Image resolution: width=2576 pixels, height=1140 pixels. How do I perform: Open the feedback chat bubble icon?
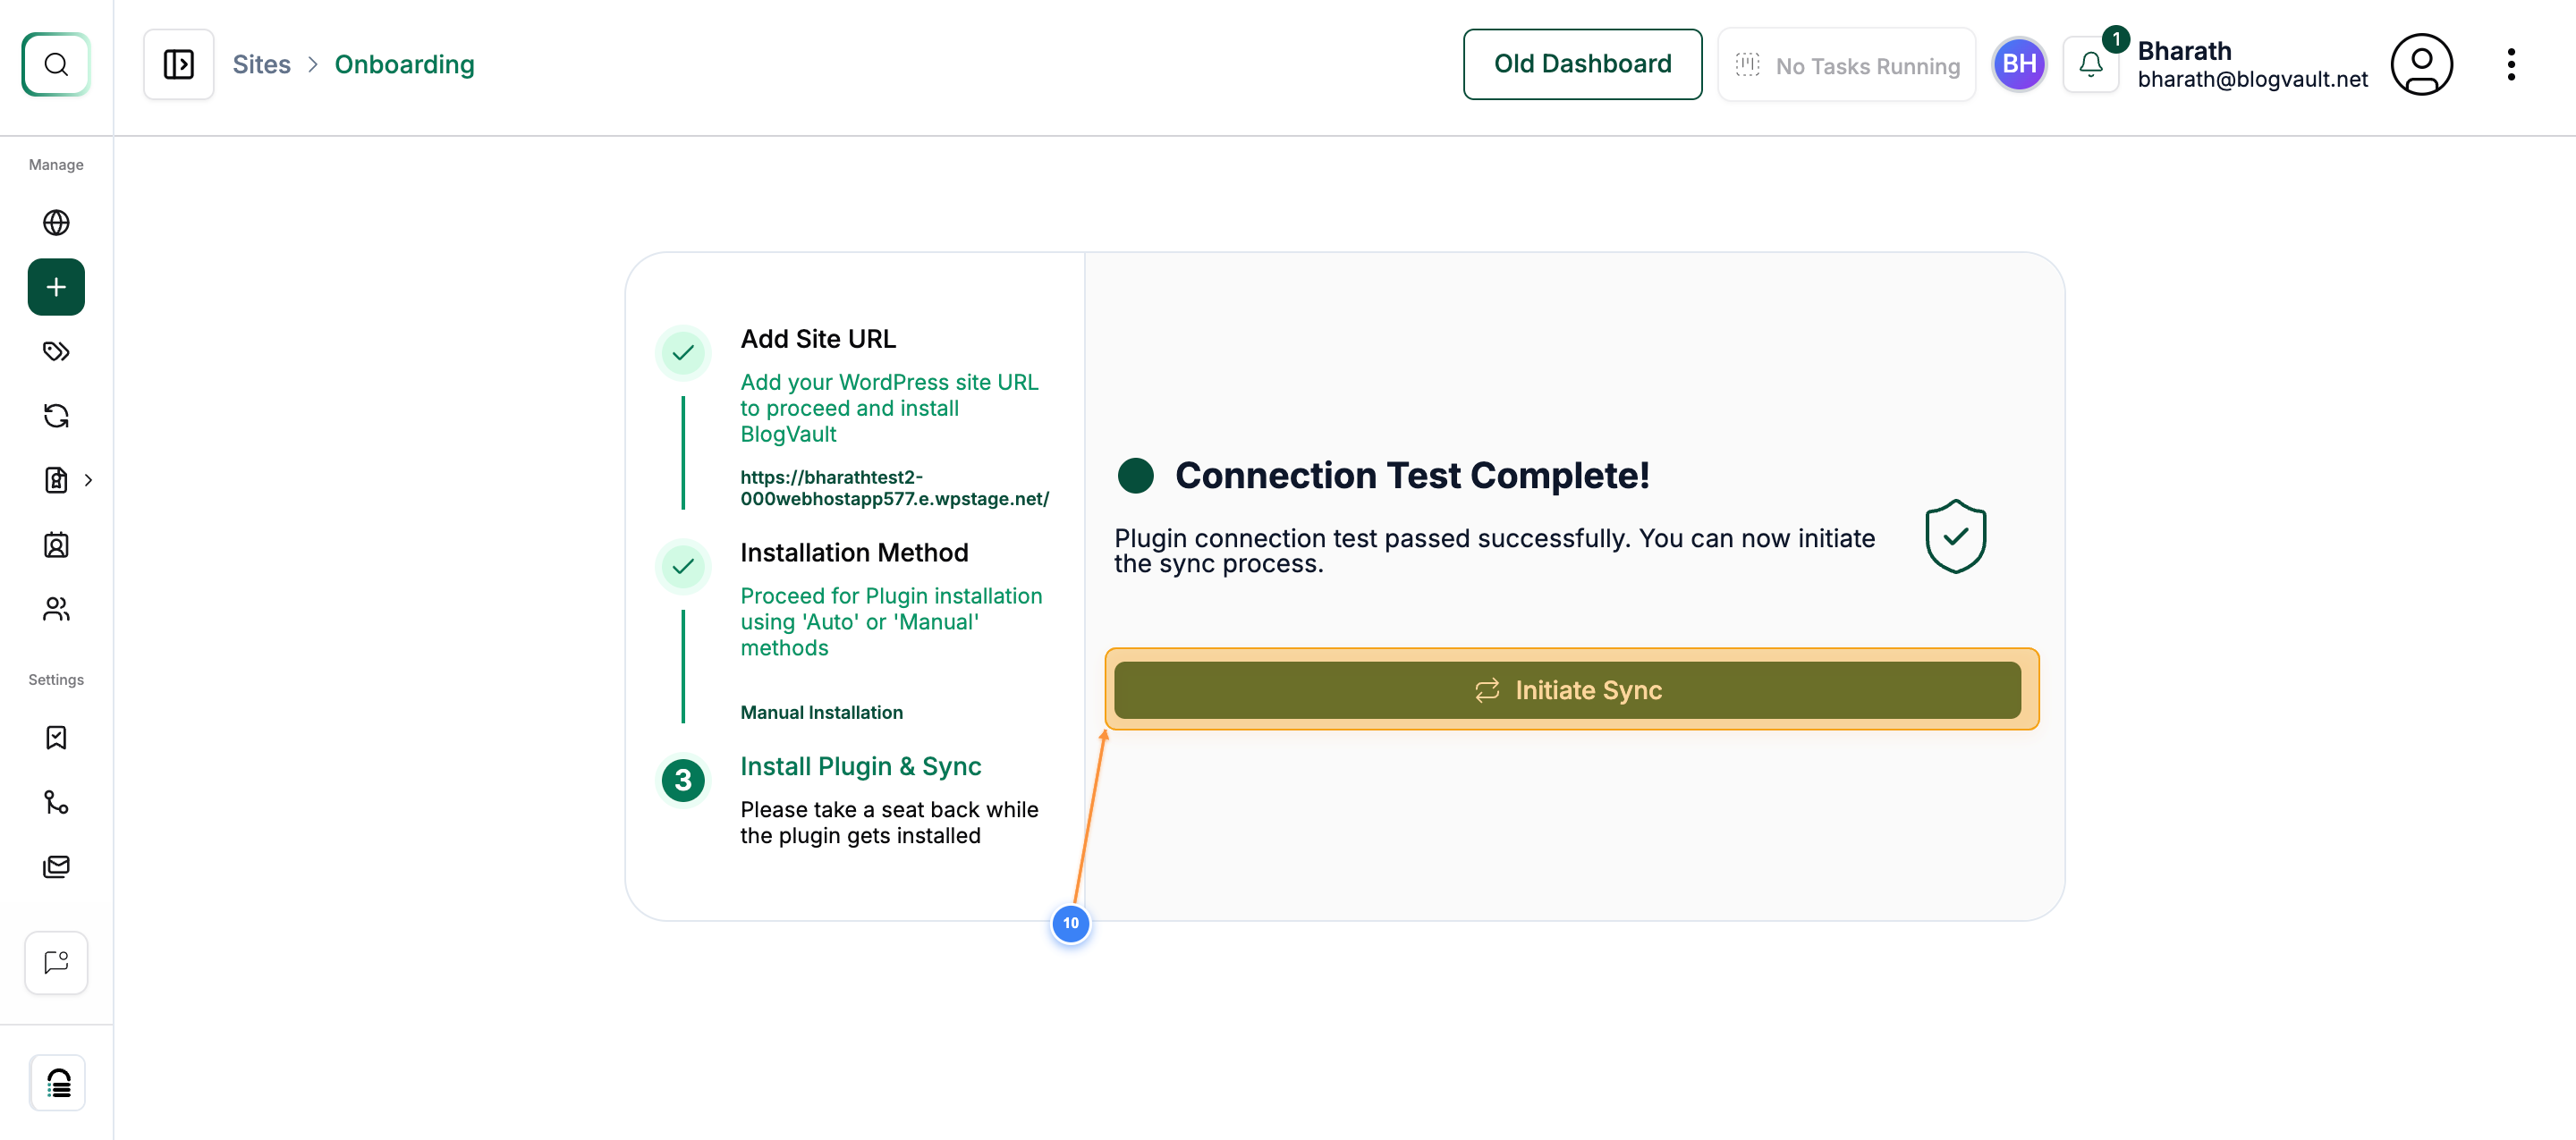click(55, 963)
